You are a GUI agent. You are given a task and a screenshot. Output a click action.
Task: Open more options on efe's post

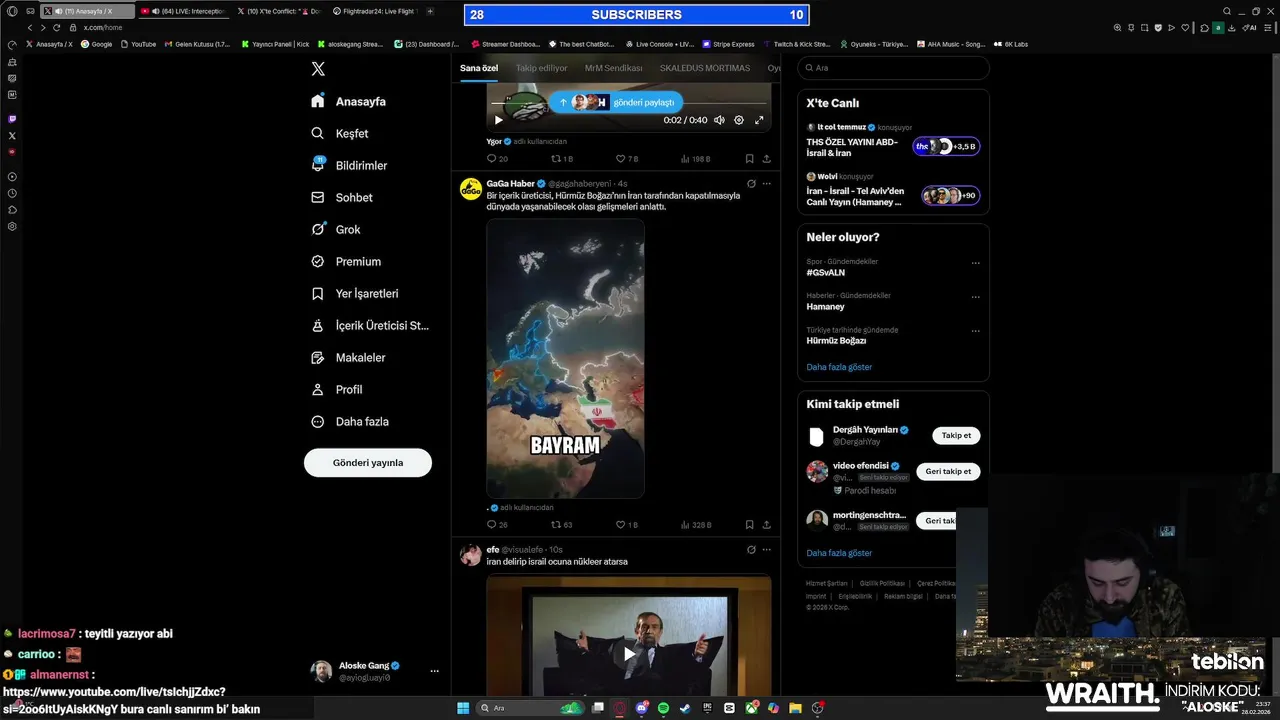click(x=767, y=549)
